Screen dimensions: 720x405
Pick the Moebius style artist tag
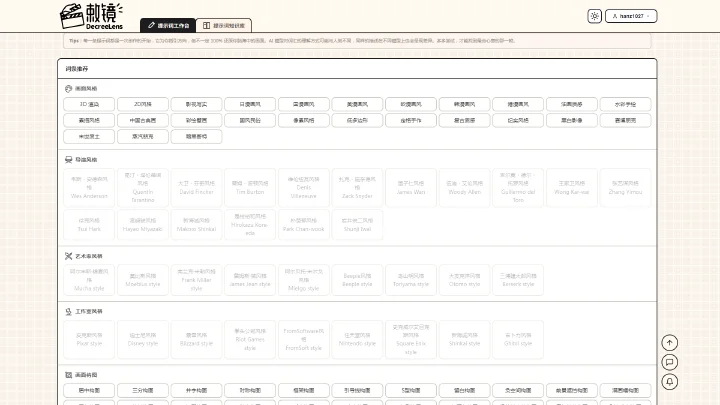coord(143,280)
